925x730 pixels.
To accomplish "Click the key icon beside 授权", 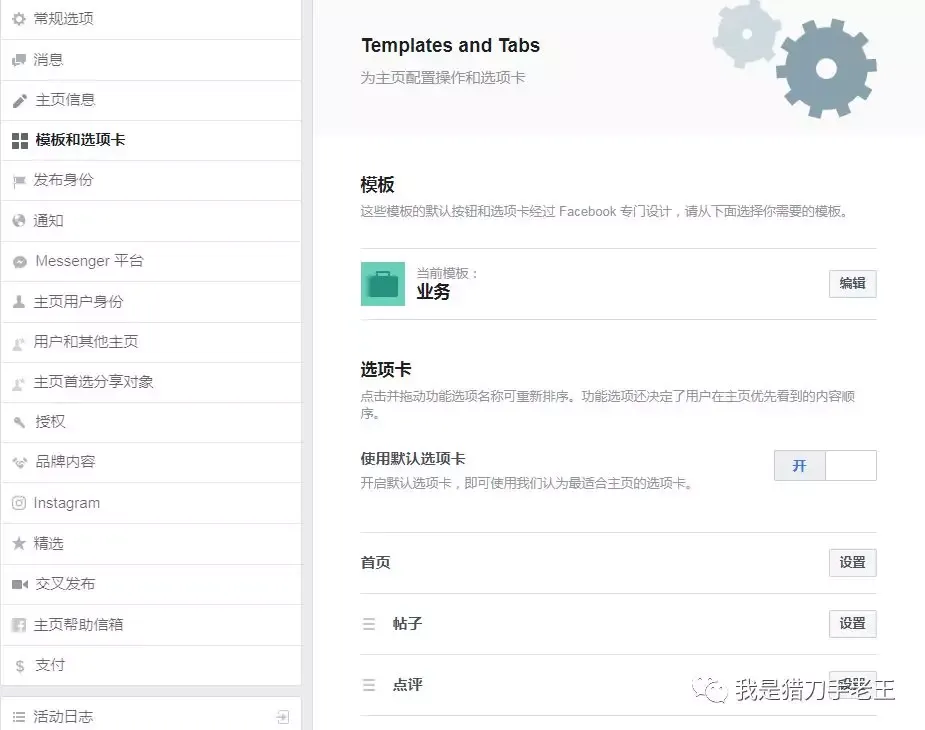I will (x=19, y=422).
